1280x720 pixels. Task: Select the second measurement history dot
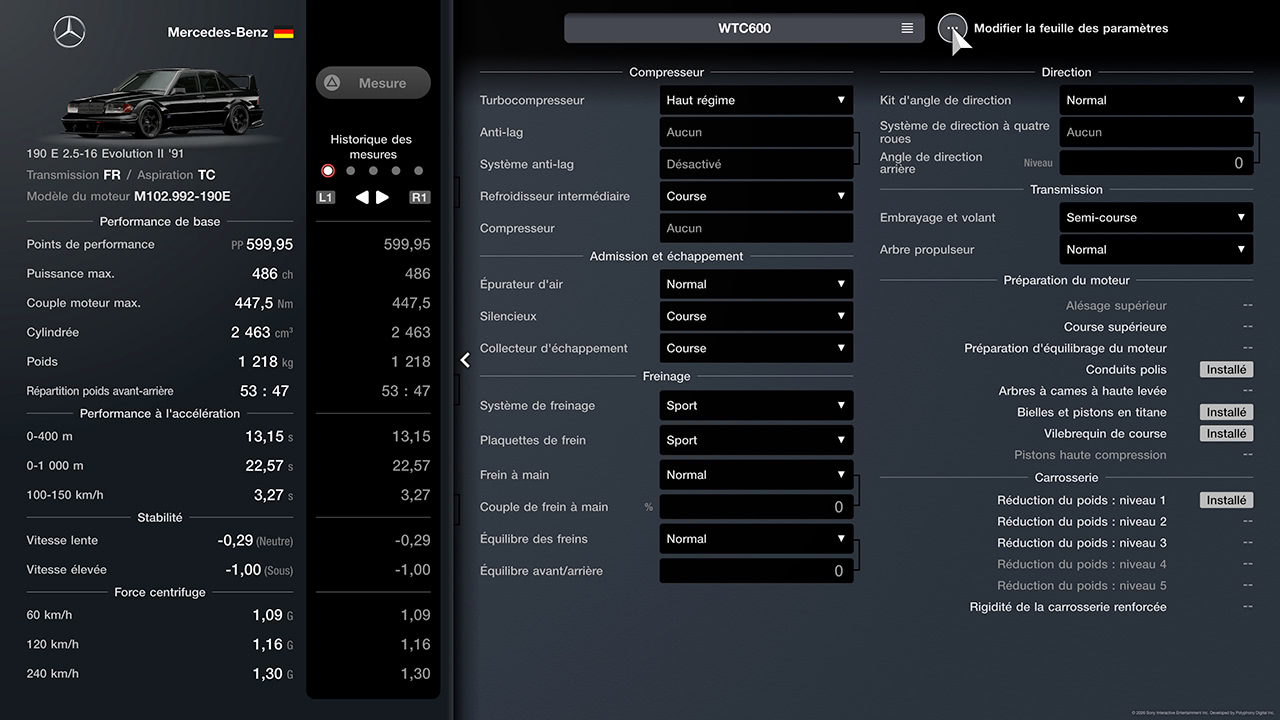pos(350,171)
